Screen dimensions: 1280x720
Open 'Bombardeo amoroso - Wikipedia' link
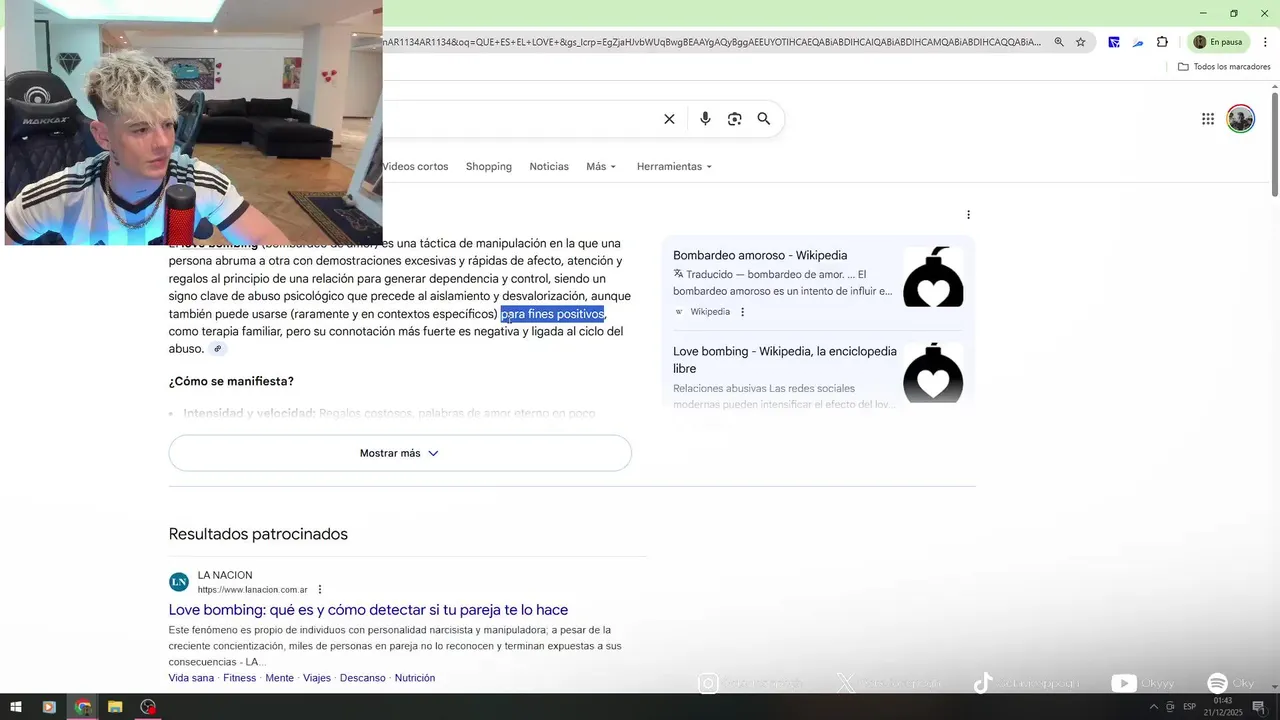[x=760, y=256]
